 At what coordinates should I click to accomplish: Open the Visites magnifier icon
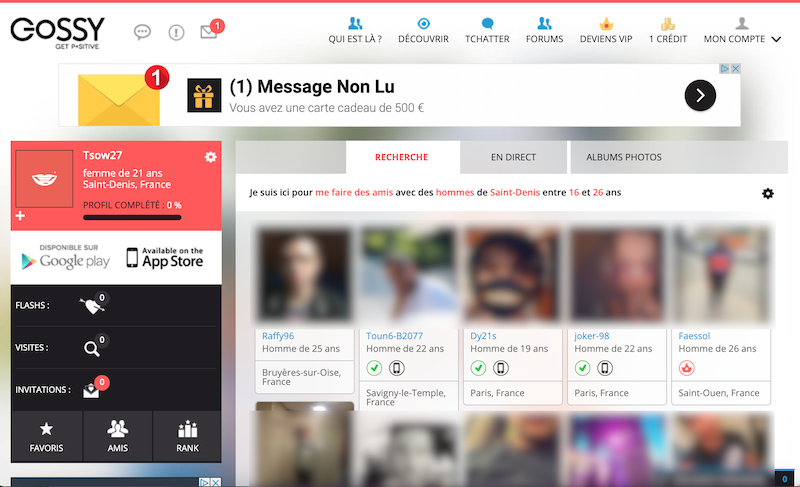94,346
